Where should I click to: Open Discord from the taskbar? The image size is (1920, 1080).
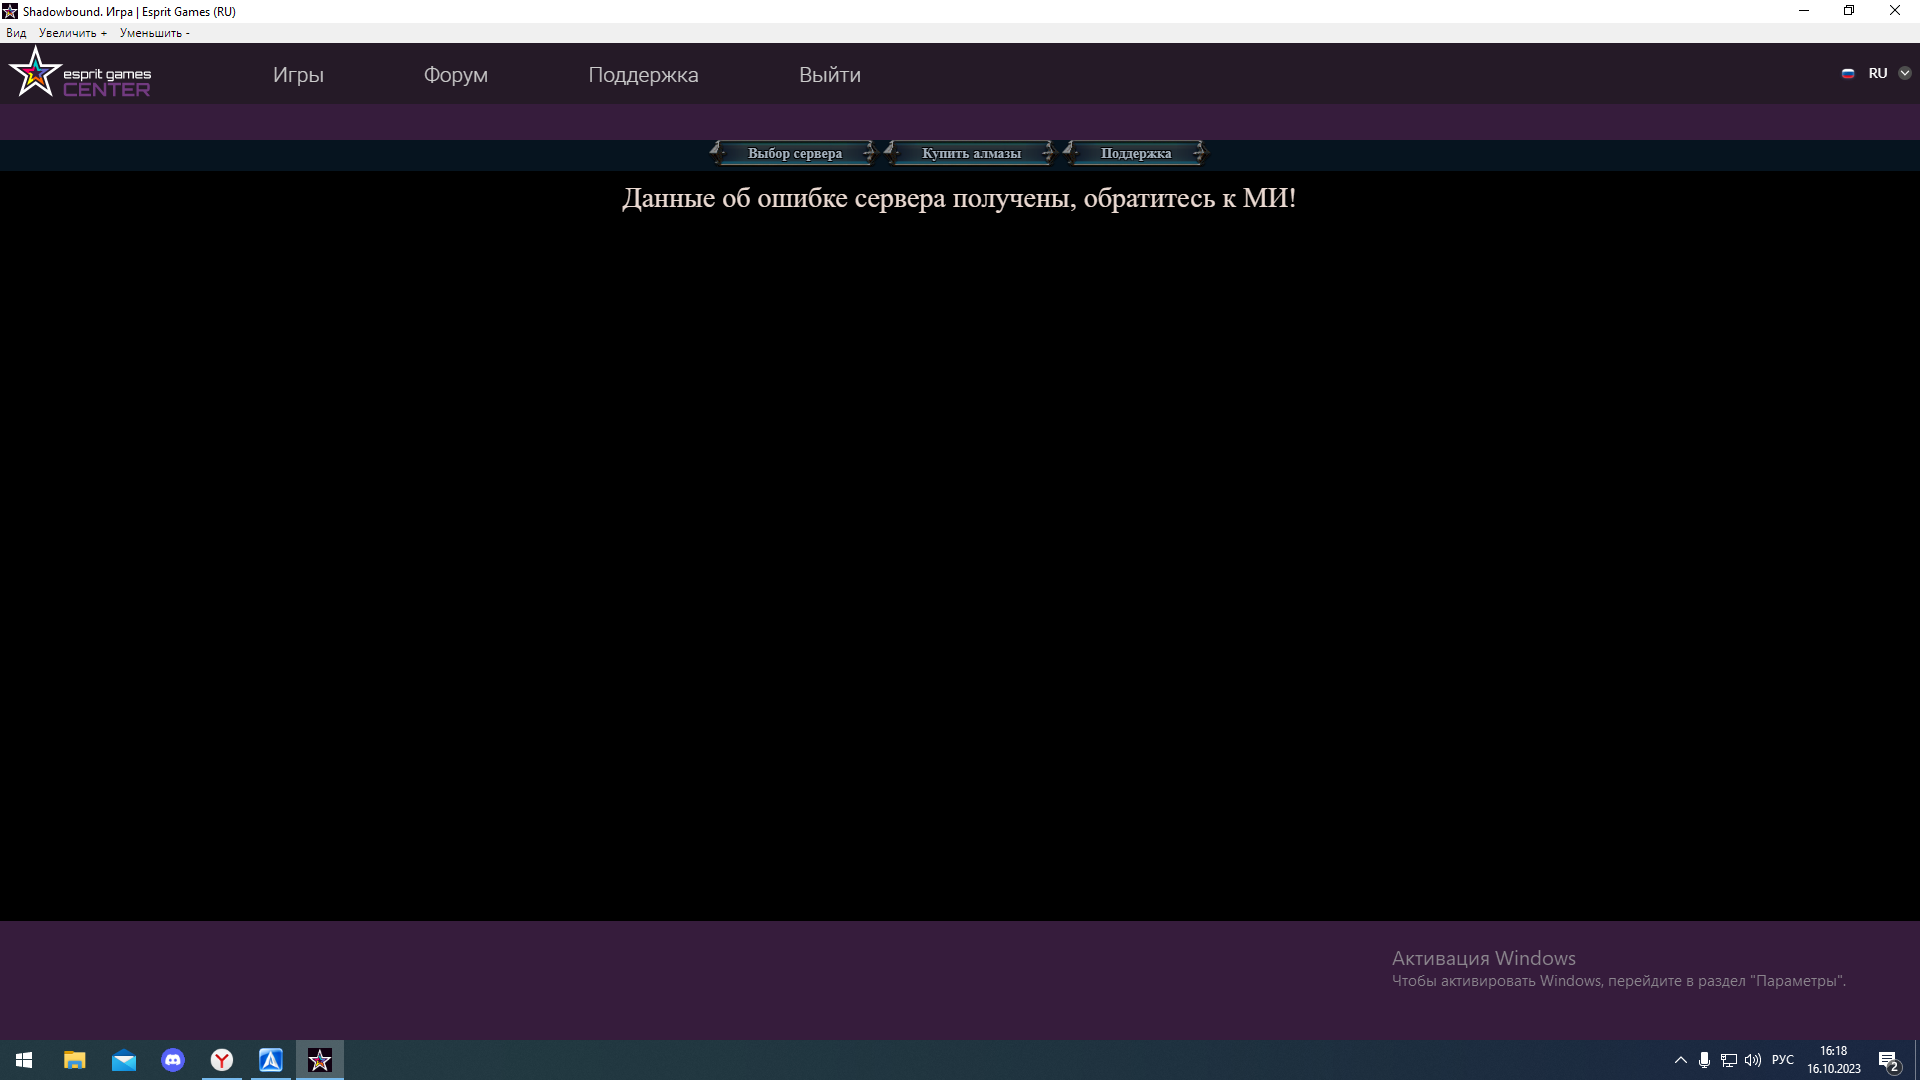173,1060
